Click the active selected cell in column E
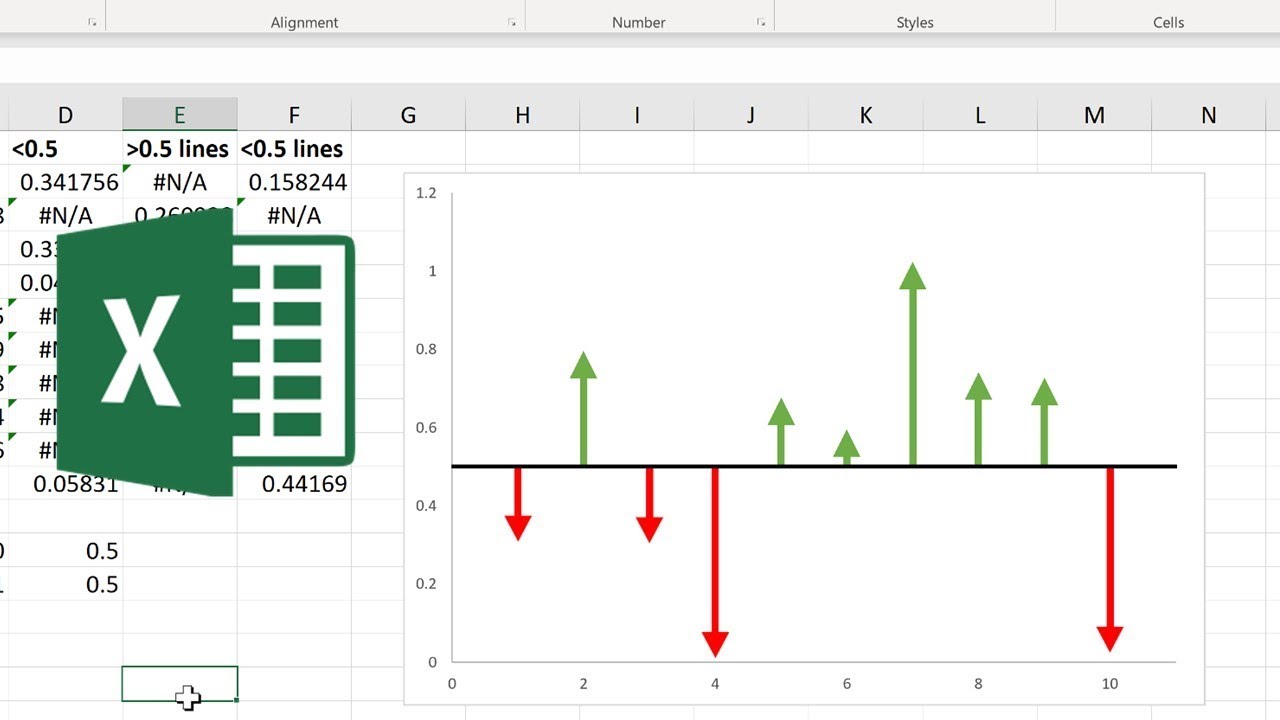Viewport: 1280px width, 720px height. [180, 684]
